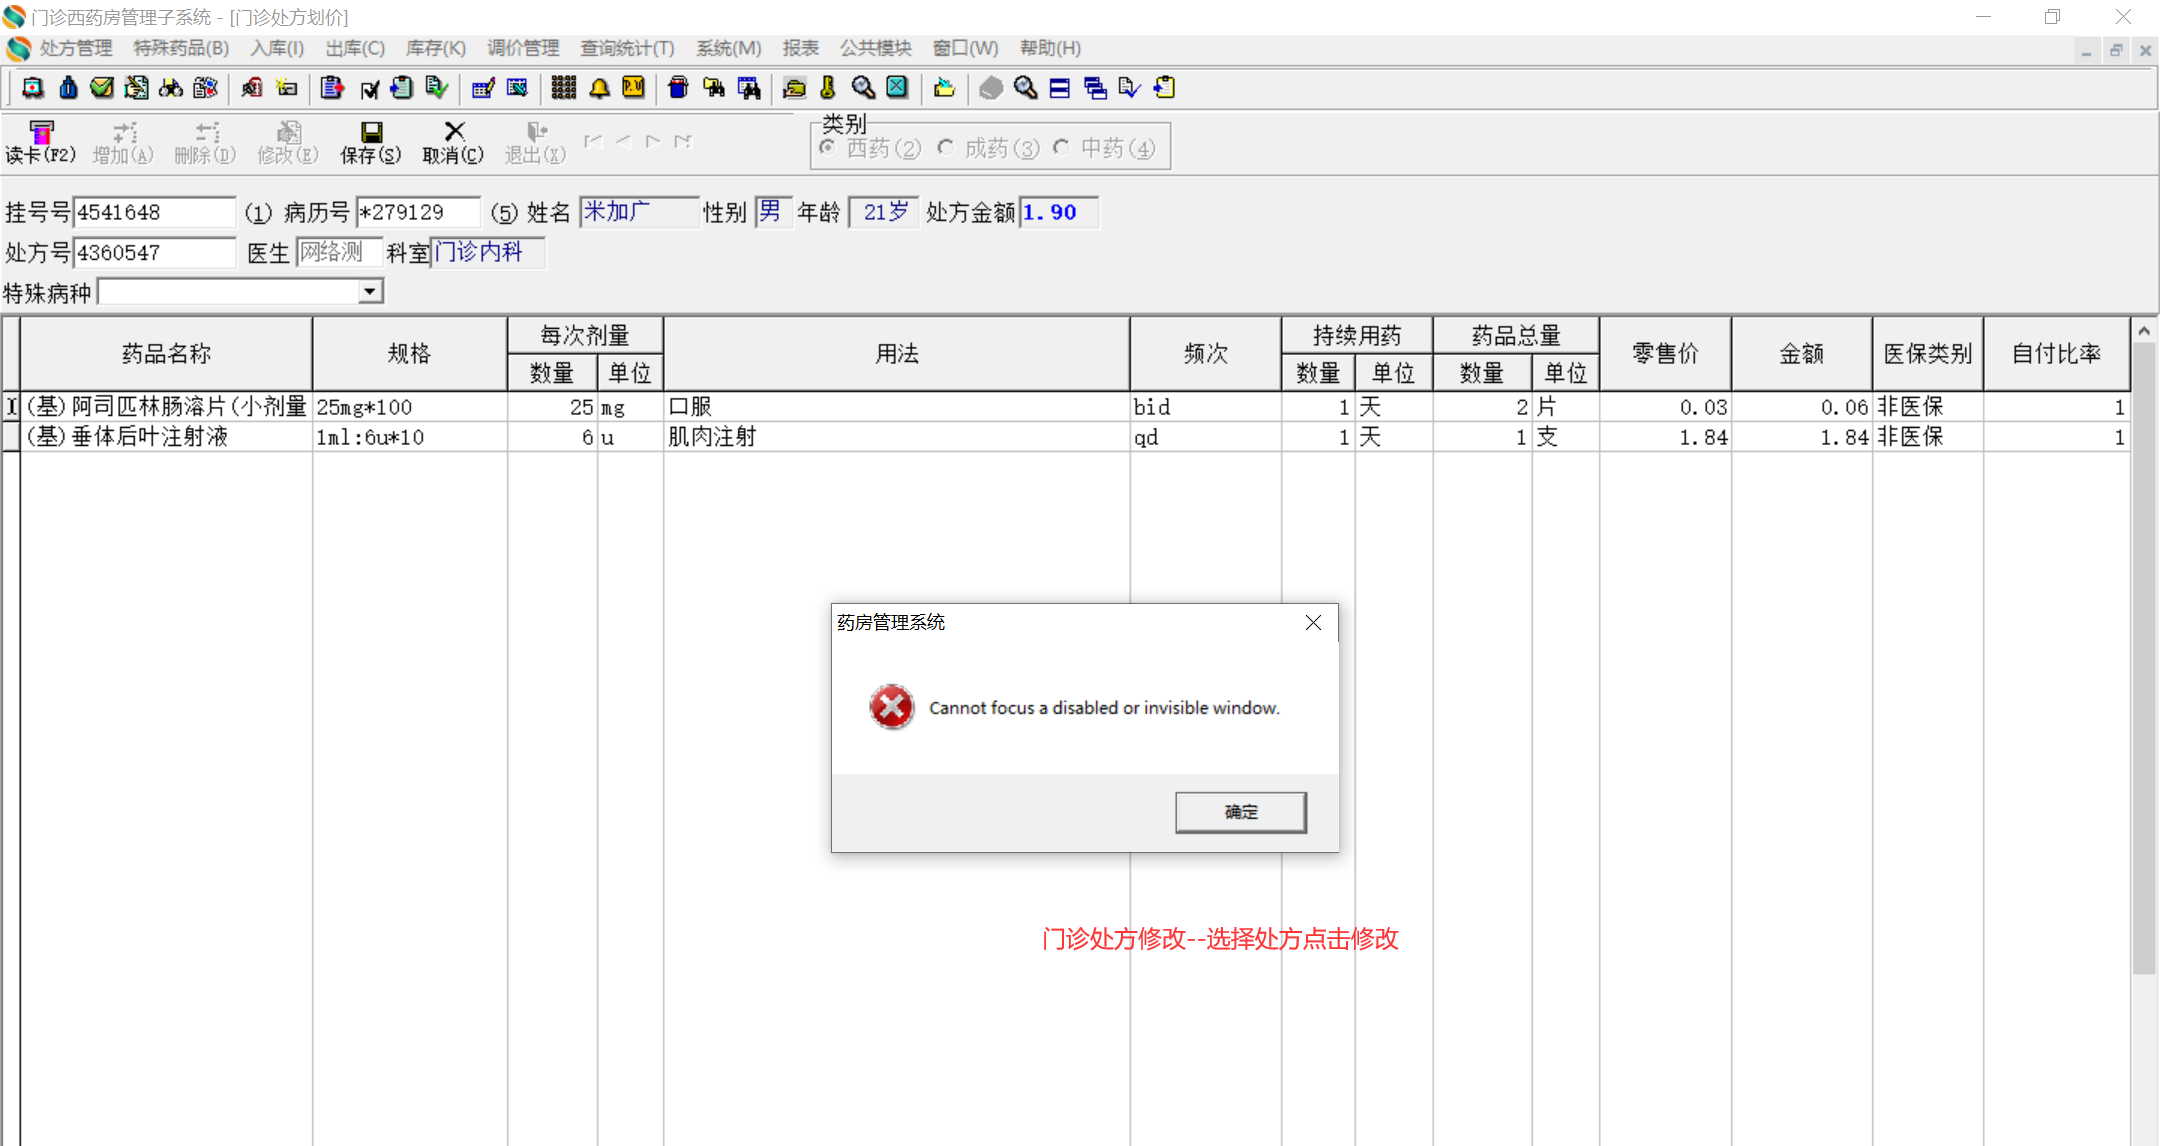
Task: Click the blue bottle icon in toolbar
Action: [68, 88]
